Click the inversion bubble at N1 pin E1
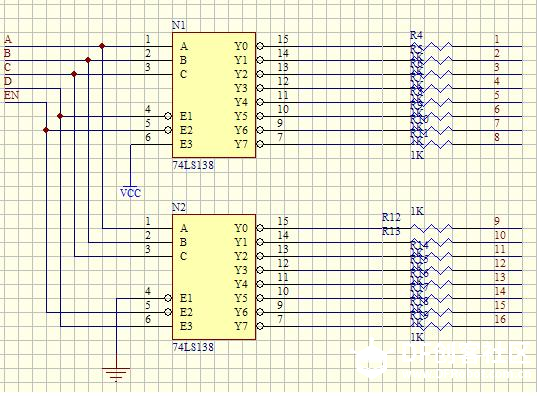Viewport: 537px width, 396px height. point(168,116)
